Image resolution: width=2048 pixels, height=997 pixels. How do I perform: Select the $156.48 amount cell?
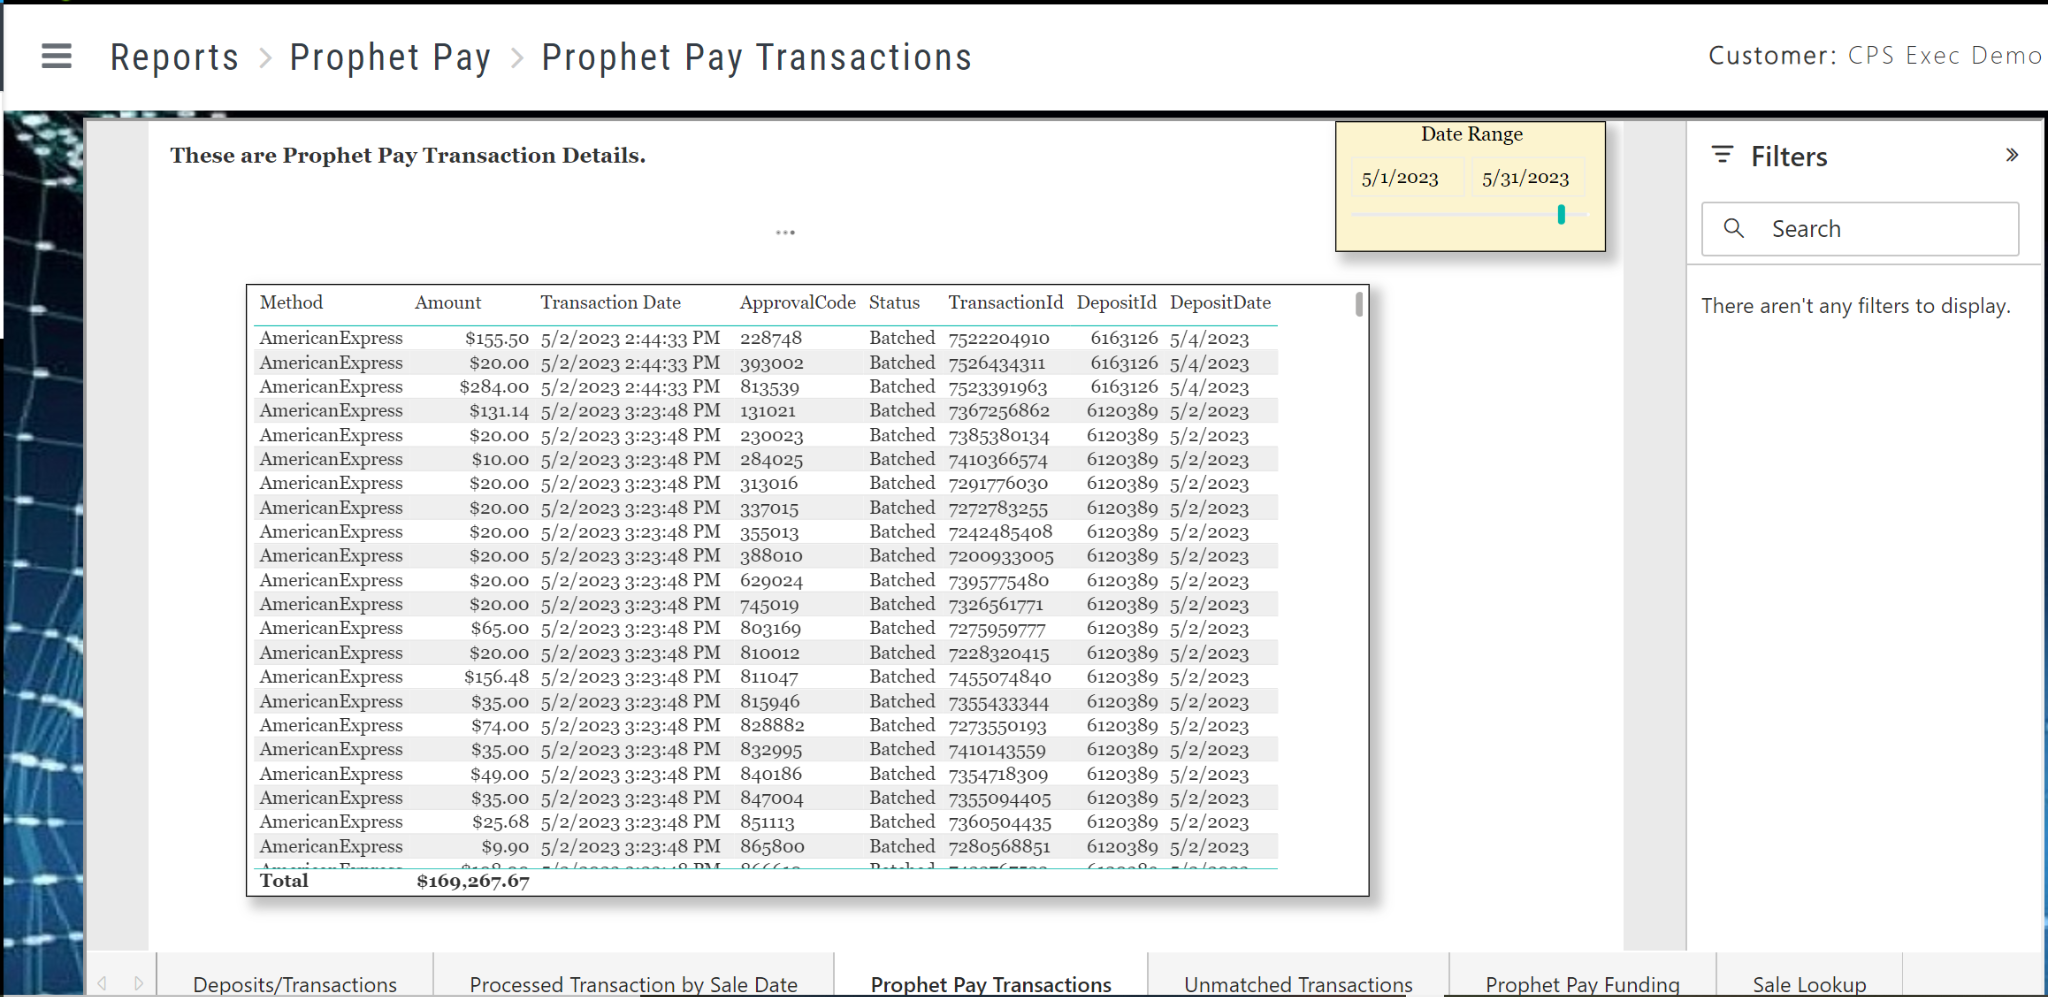click(496, 677)
